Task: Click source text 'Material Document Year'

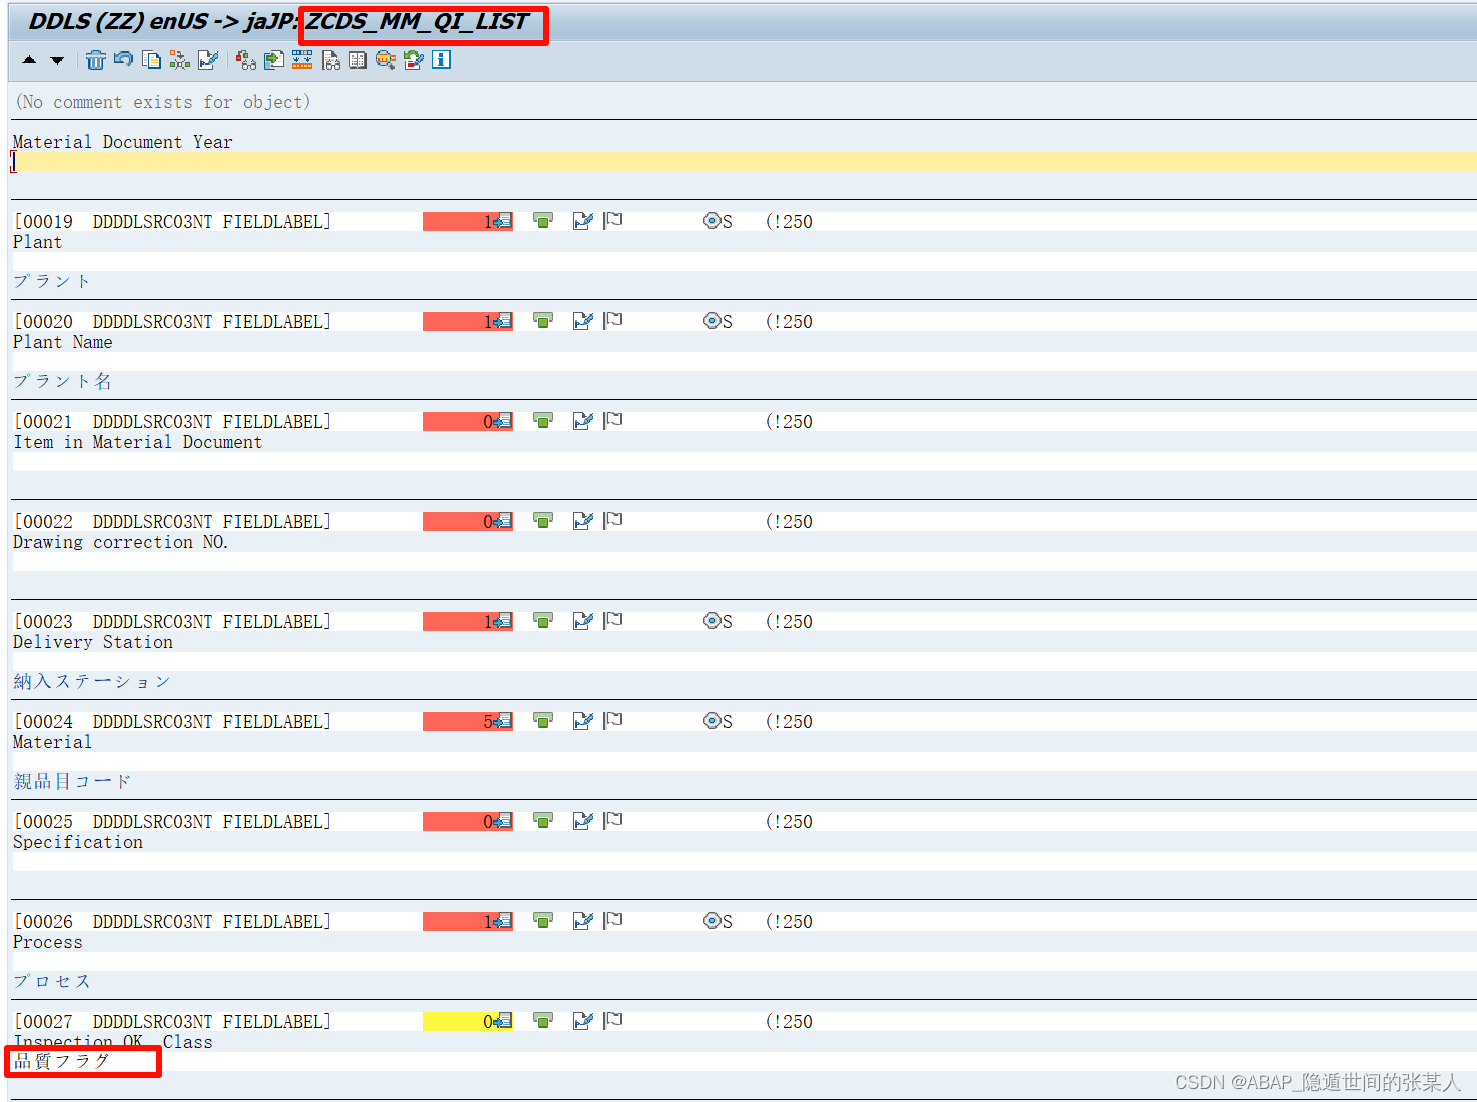Action: (123, 142)
